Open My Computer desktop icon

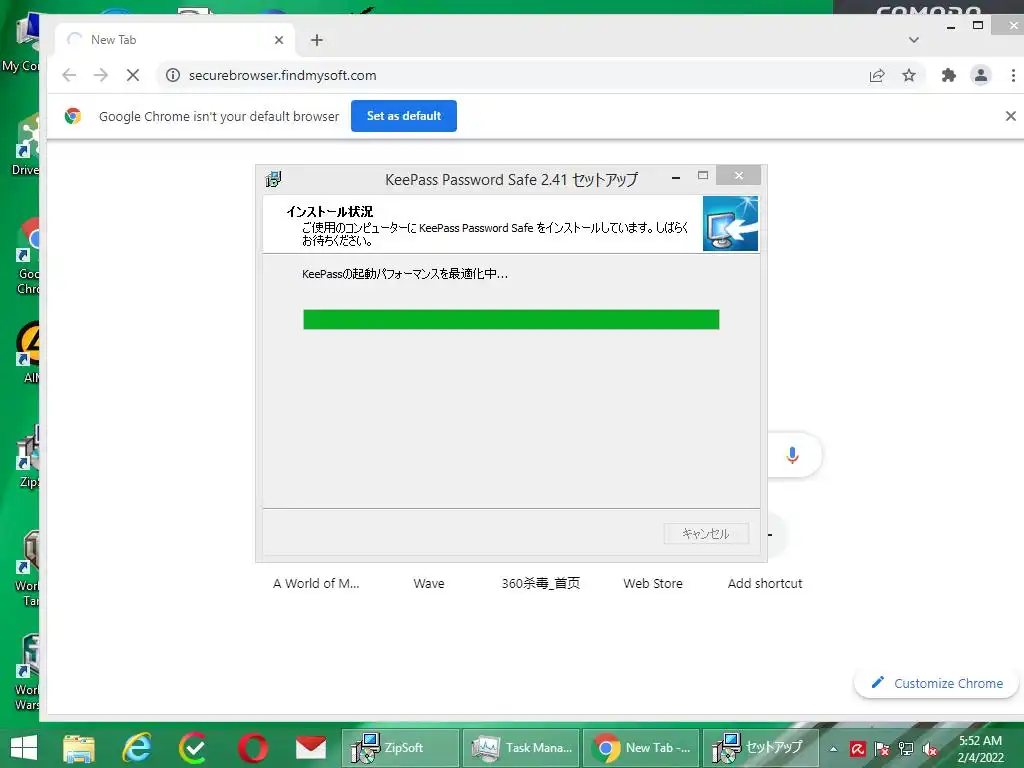[x=20, y=43]
